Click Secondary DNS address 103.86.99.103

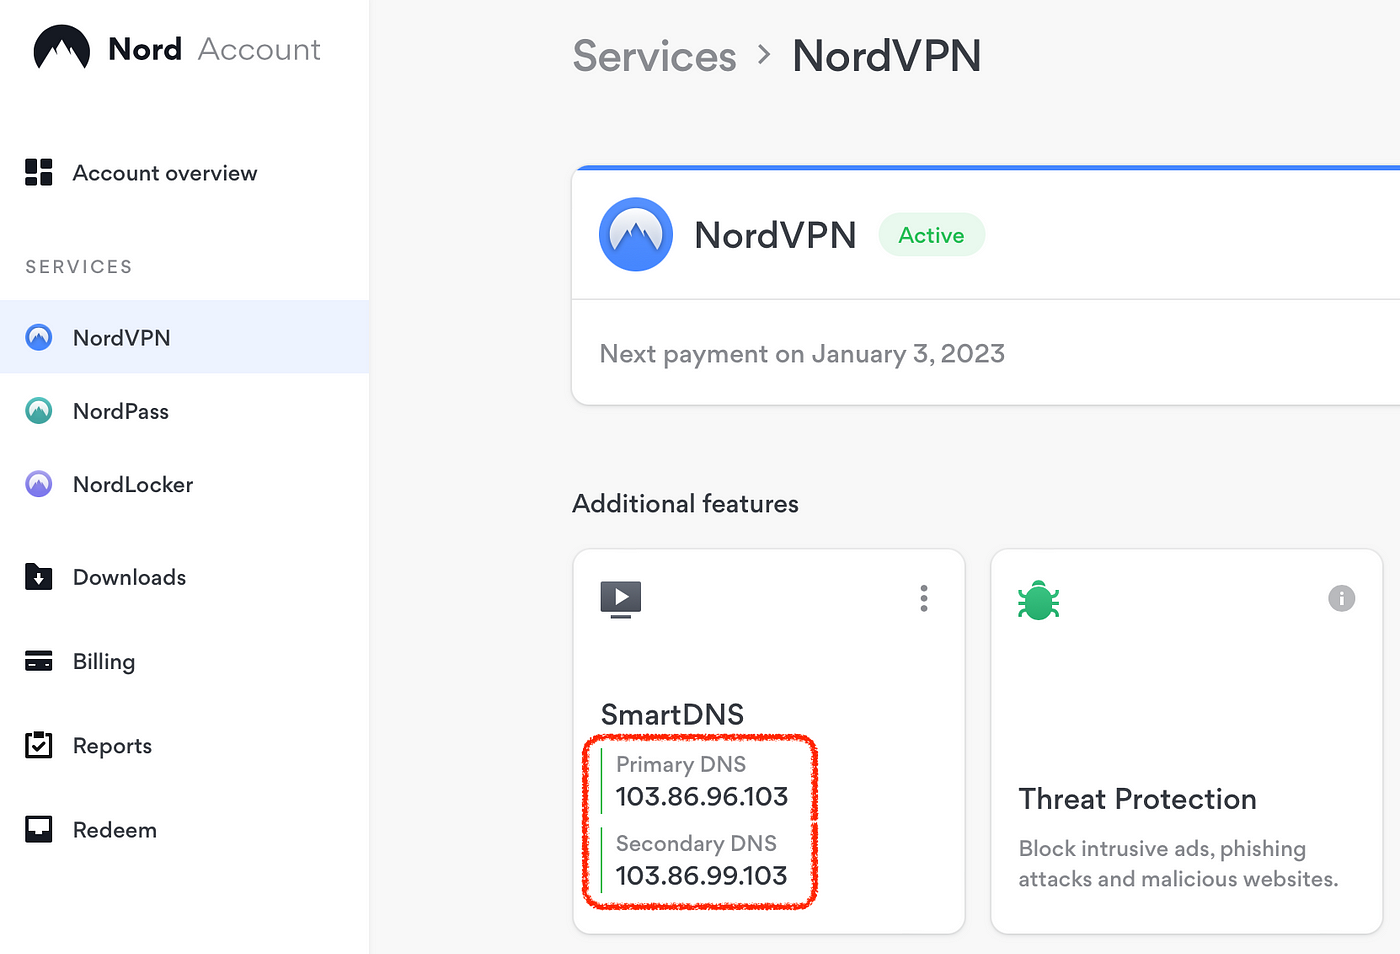[702, 875]
